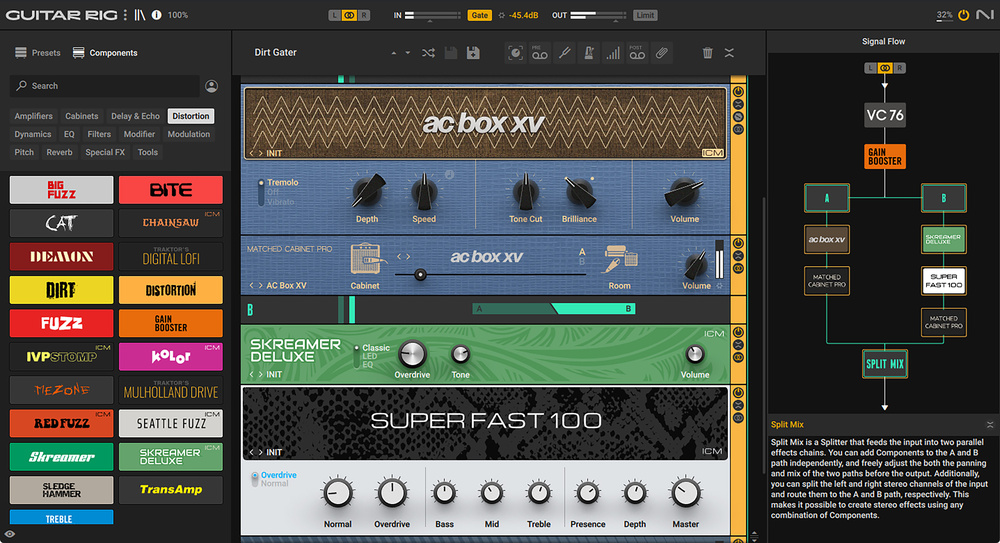The width and height of the screenshot is (1000, 543).
Task: Save preset as new copy
Action: click(x=473, y=53)
